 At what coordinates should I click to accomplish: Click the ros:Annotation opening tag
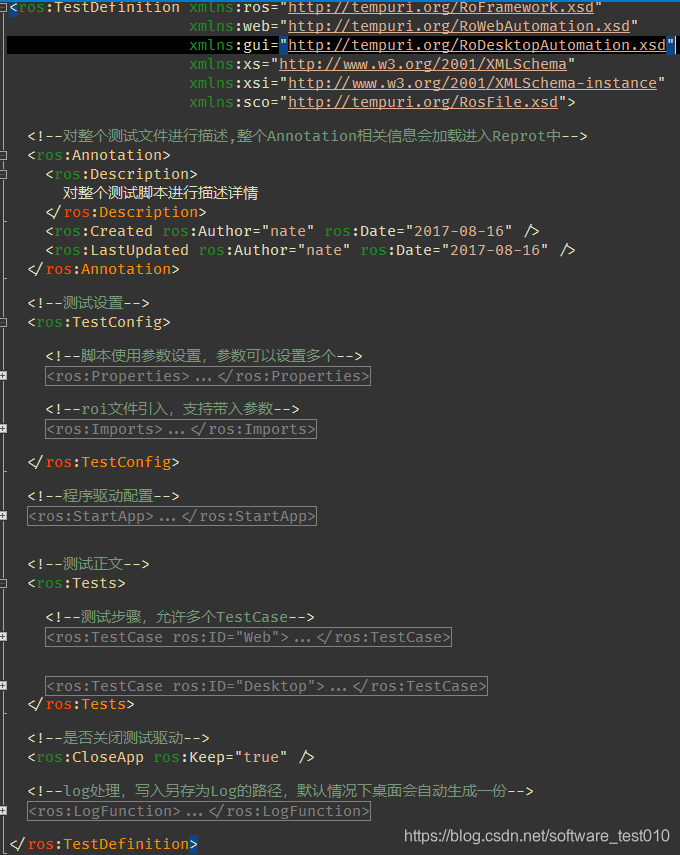pyautogui.click(x=99, y=155)
